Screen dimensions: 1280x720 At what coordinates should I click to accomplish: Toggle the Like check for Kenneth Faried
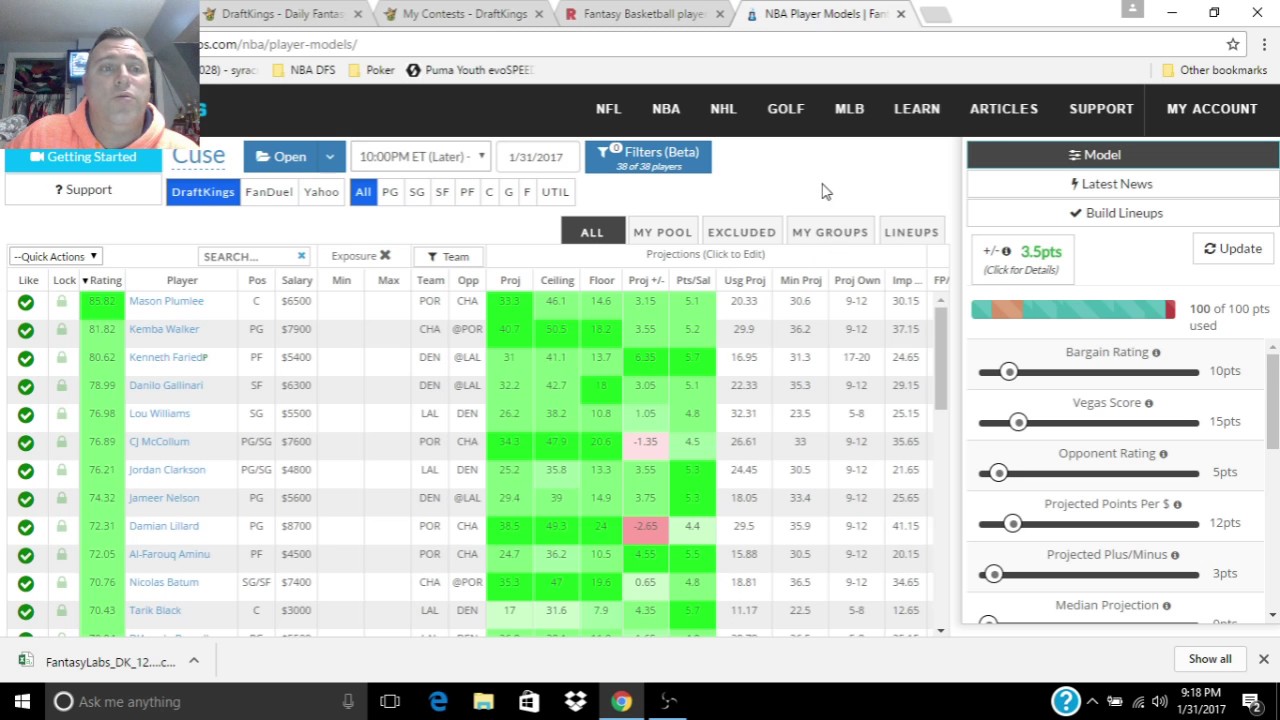pos(26,358)
